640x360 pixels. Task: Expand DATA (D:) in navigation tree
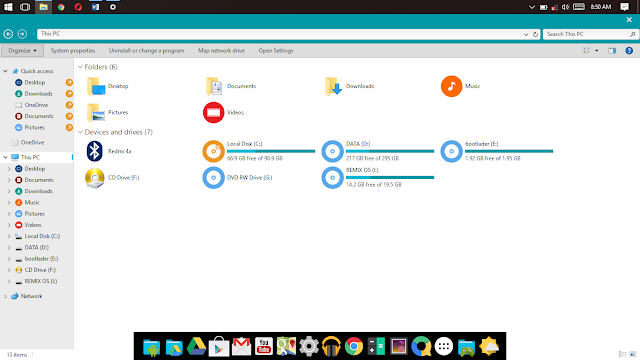pos(9,247)
